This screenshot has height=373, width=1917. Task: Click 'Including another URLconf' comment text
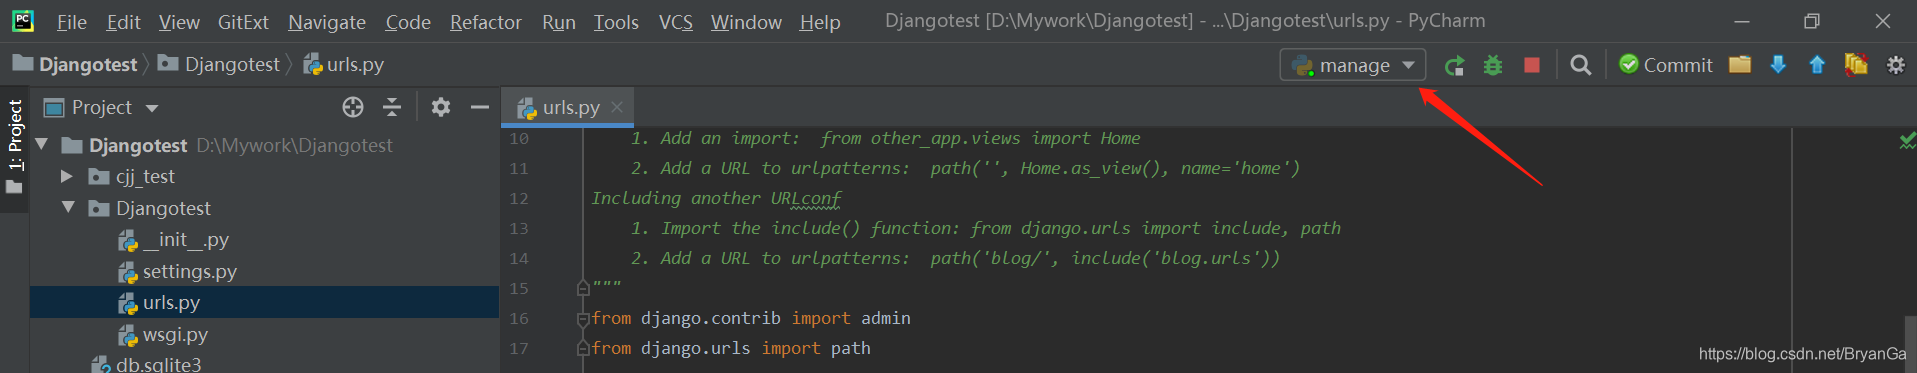716,198
